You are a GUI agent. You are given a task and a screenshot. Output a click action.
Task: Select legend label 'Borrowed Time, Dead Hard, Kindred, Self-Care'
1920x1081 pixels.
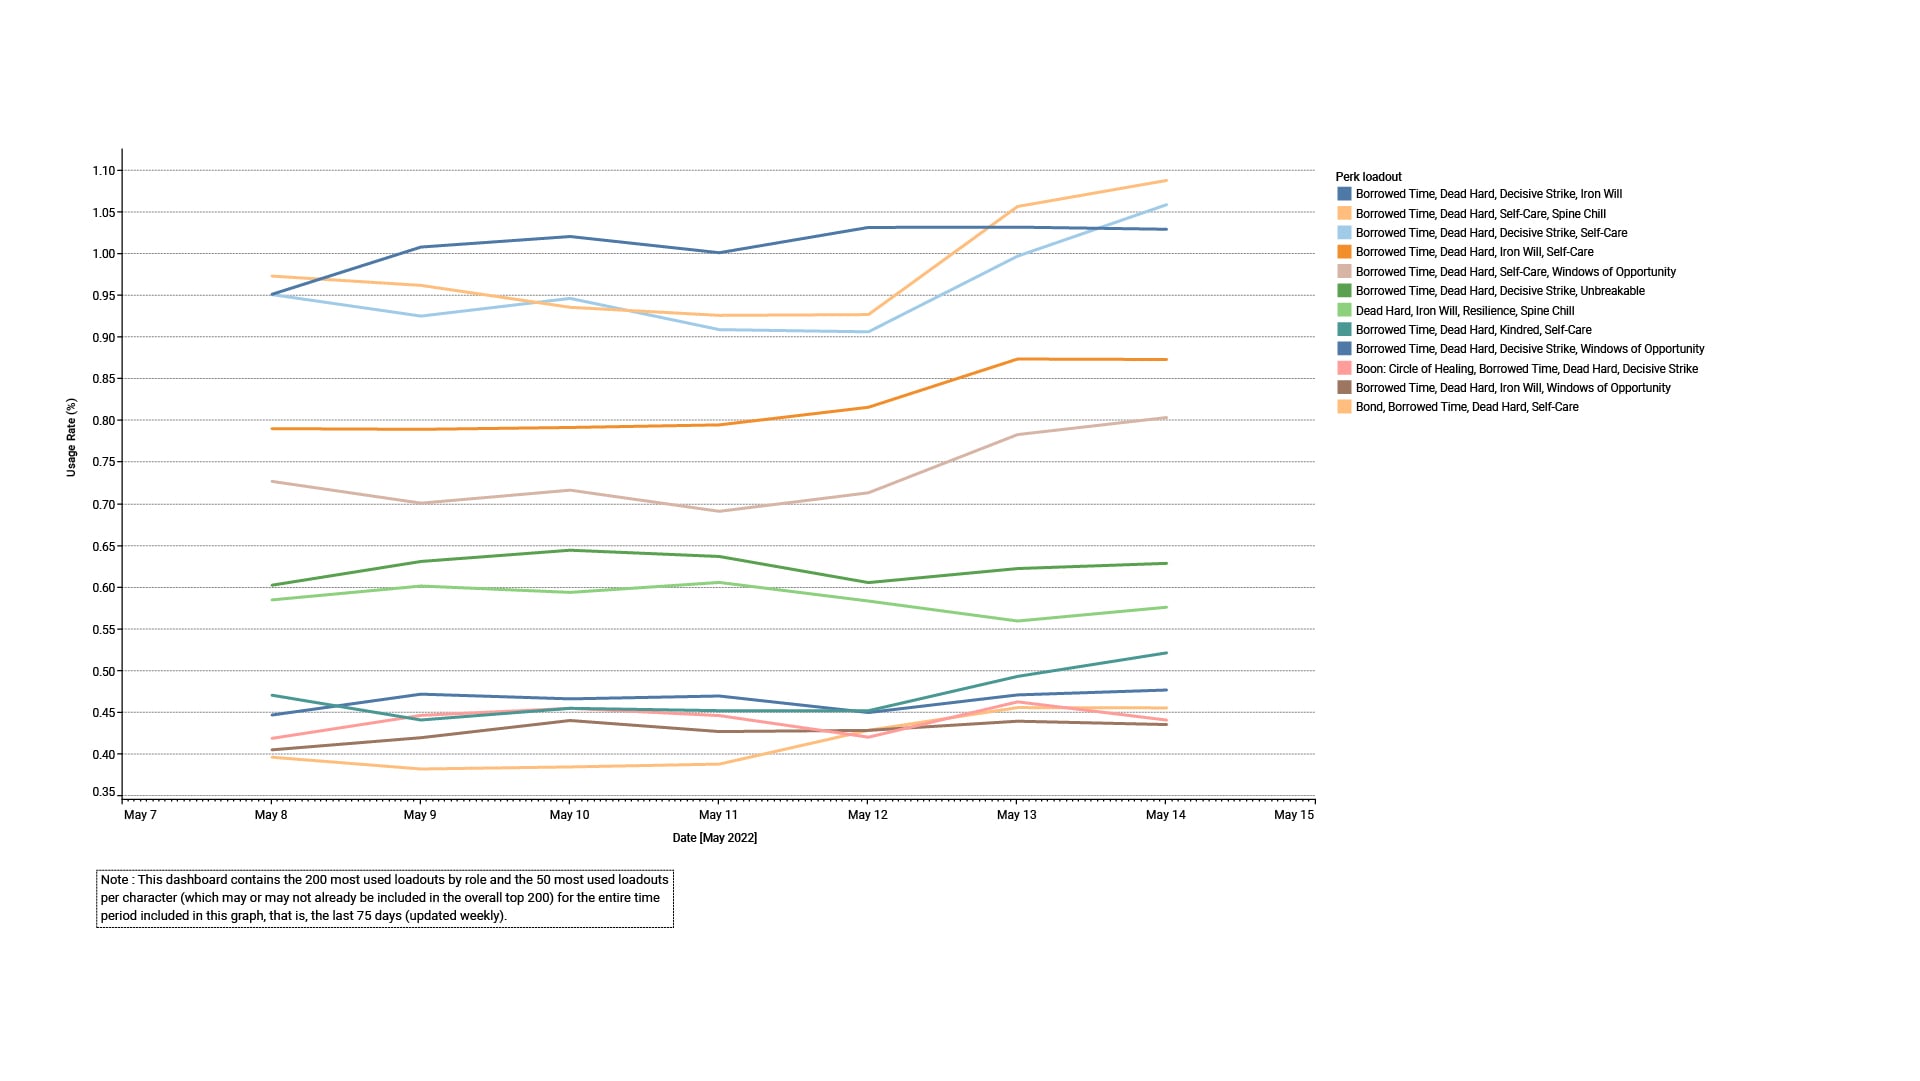tap(1473, 329)
